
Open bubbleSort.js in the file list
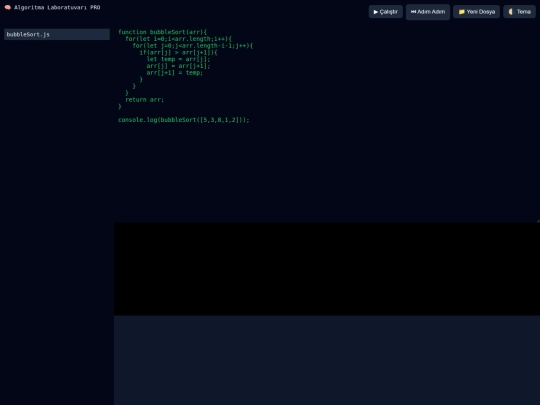point(57,34)
